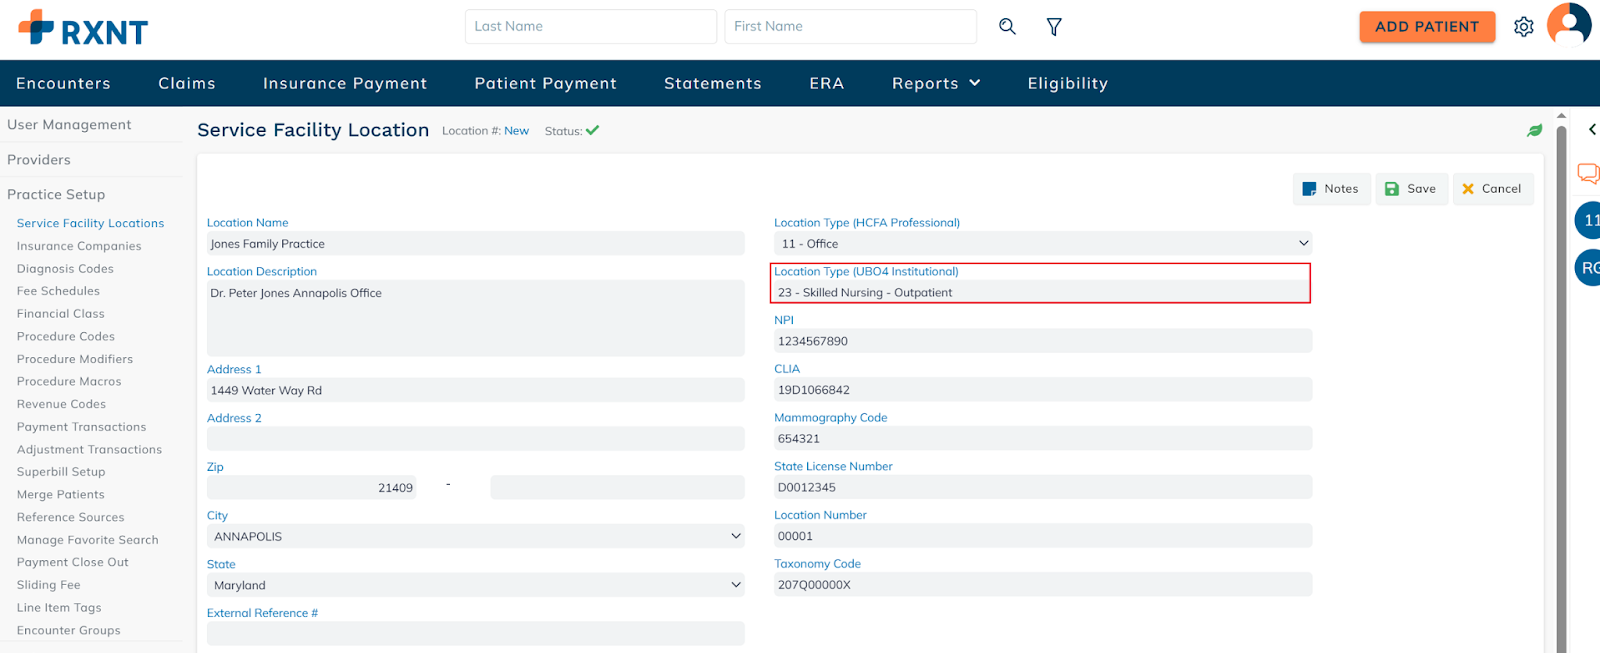Image resolution: width=1600 pixels, height=653 pixels.
Task: Click the Save button
Action: click(1410, 189)
